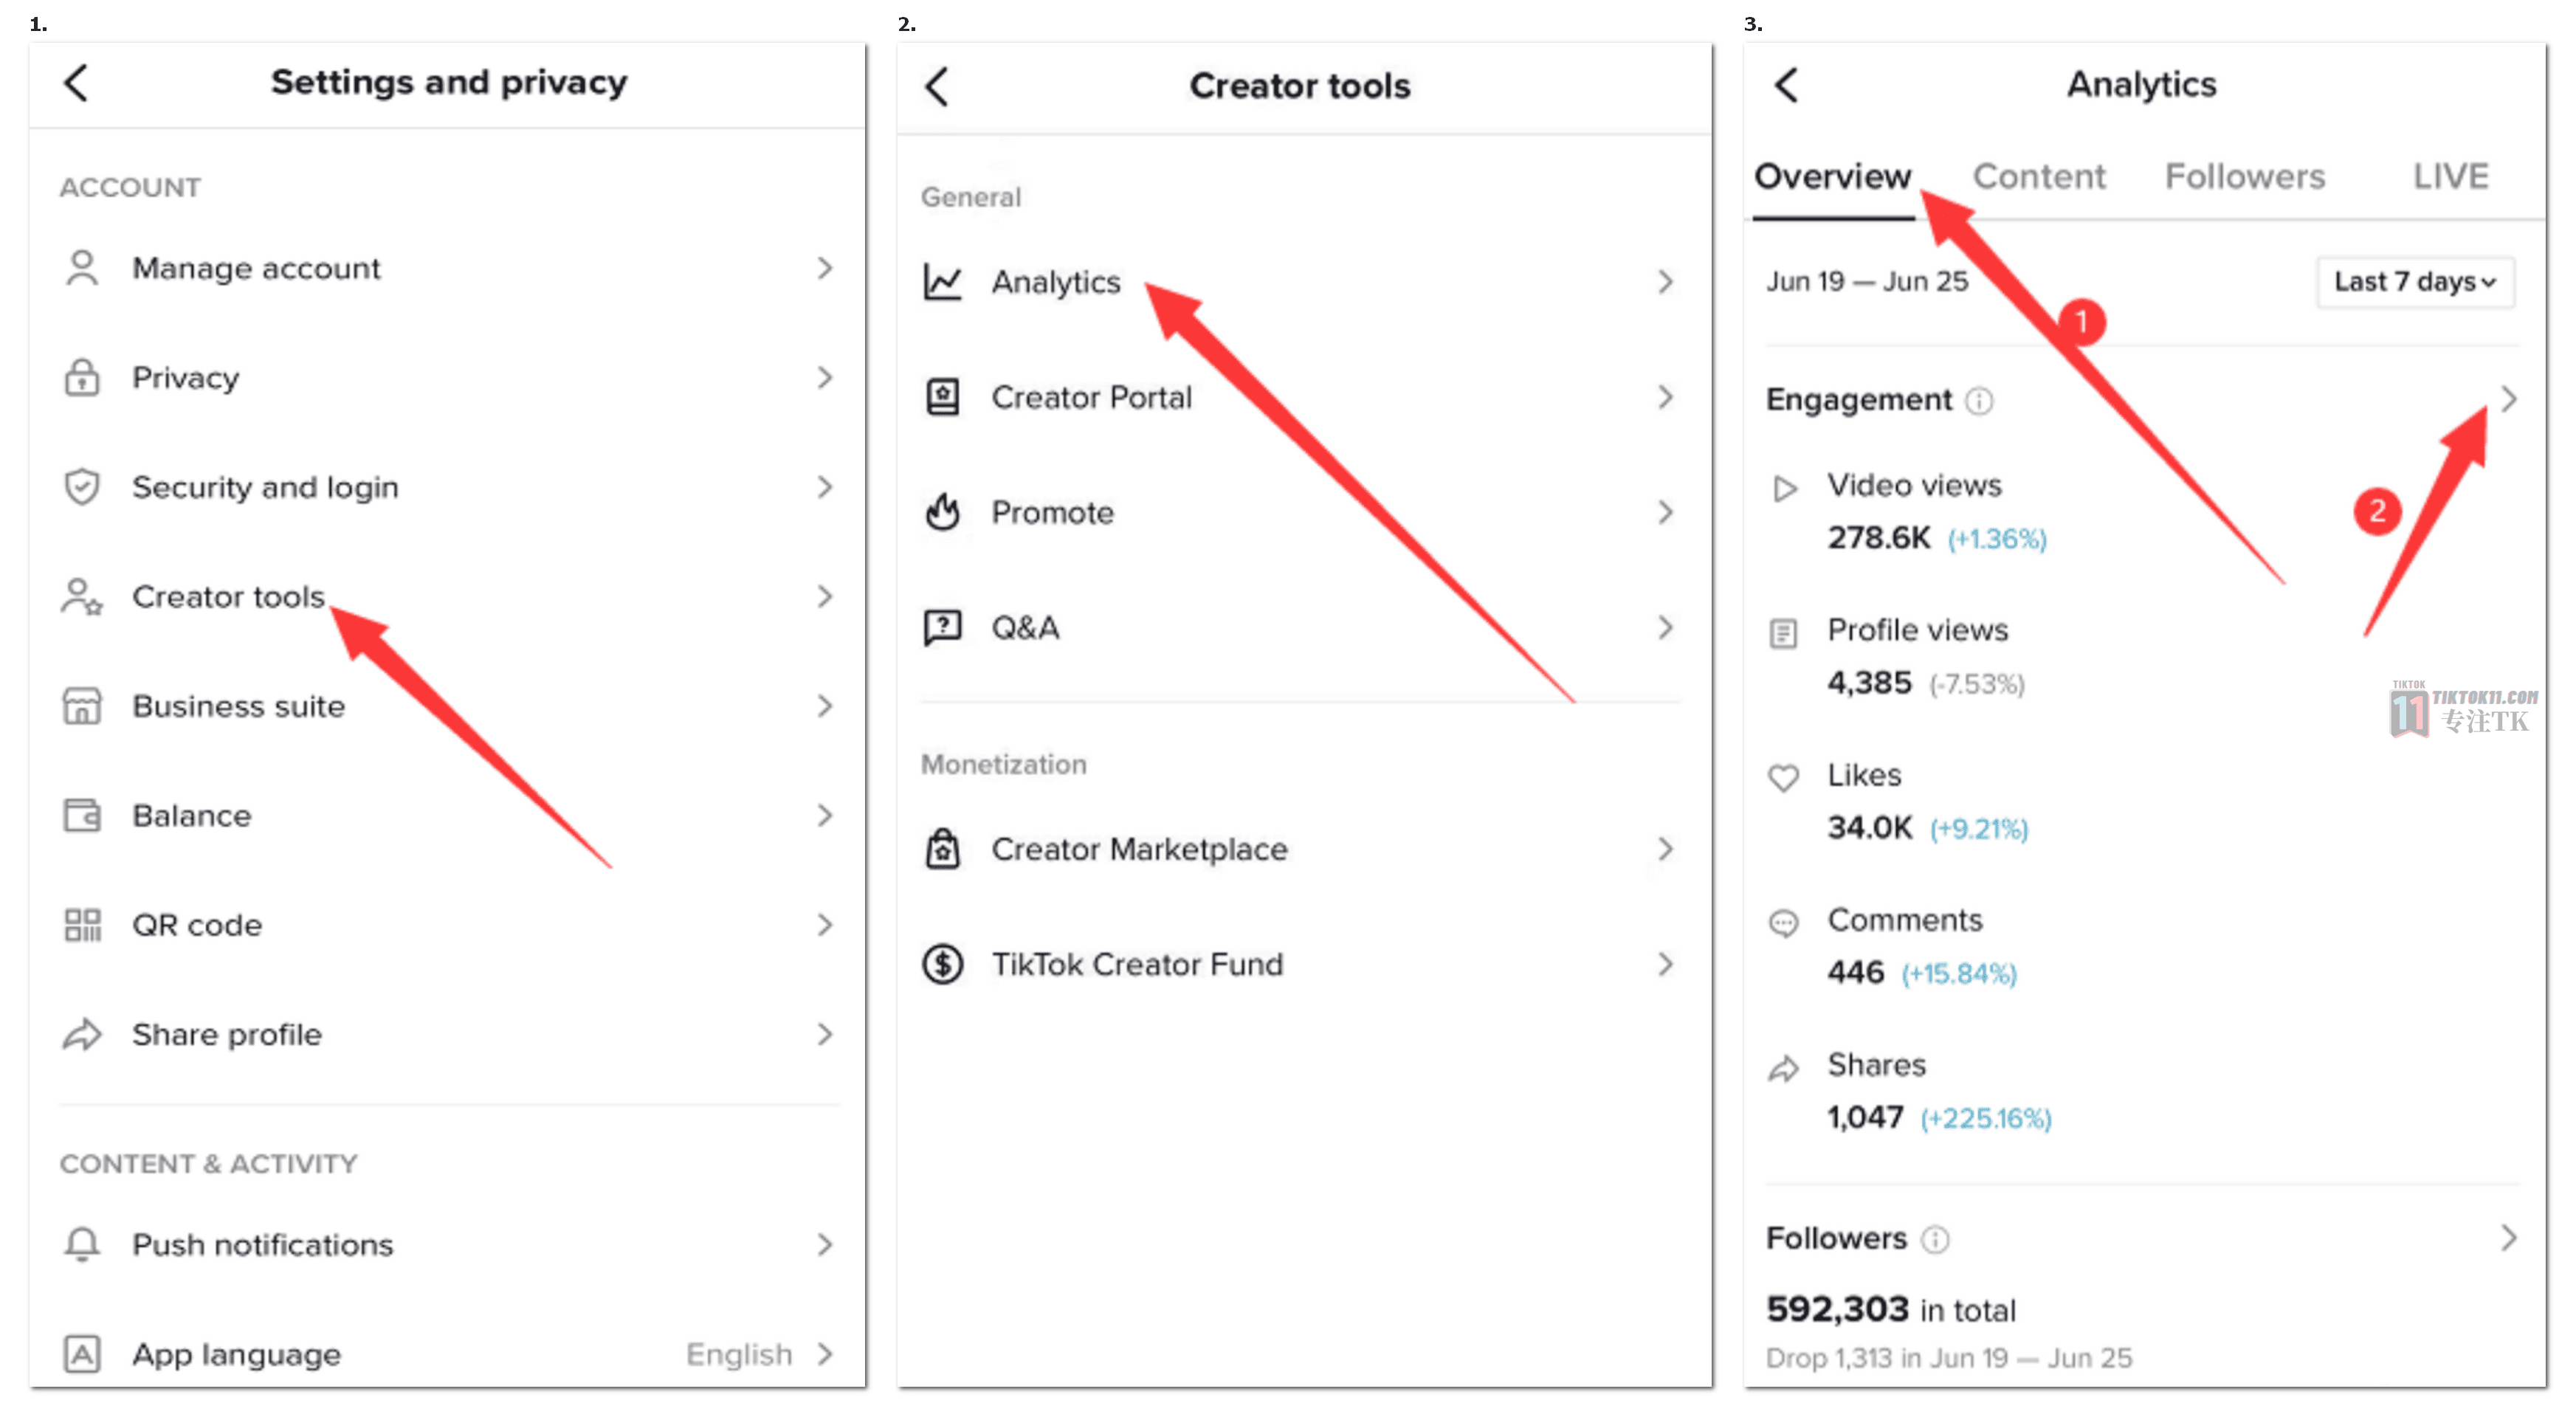Click the Security and login shield icon
Image resolution: width=2576 pixels, height=1417 pixels.
[82, 487]
